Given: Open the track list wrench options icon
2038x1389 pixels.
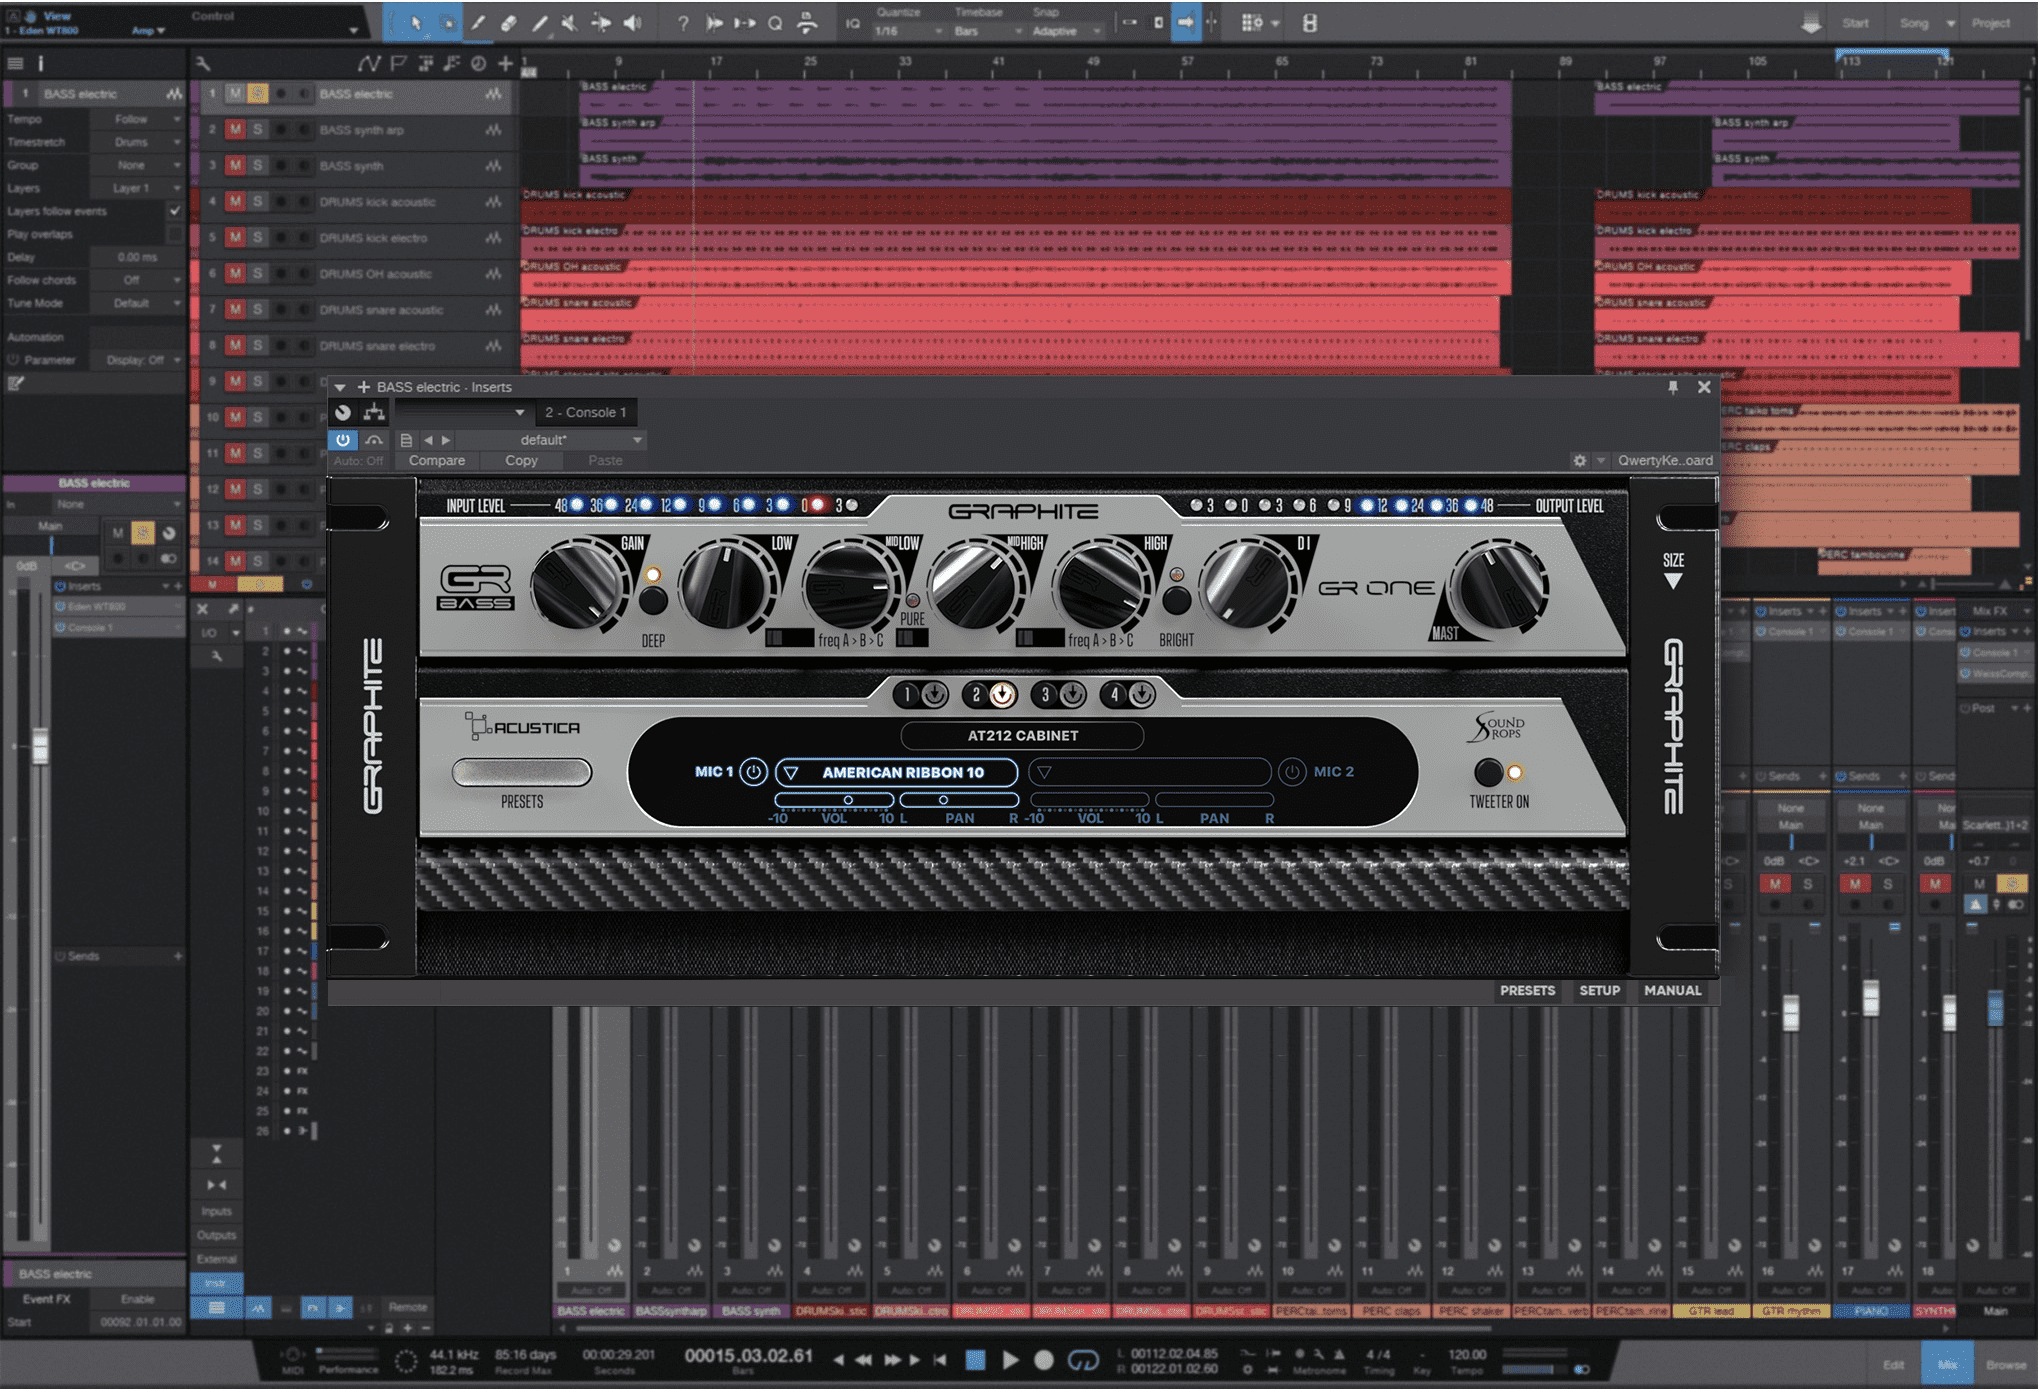Looking at the screenshot, I should tap(203, 64).
